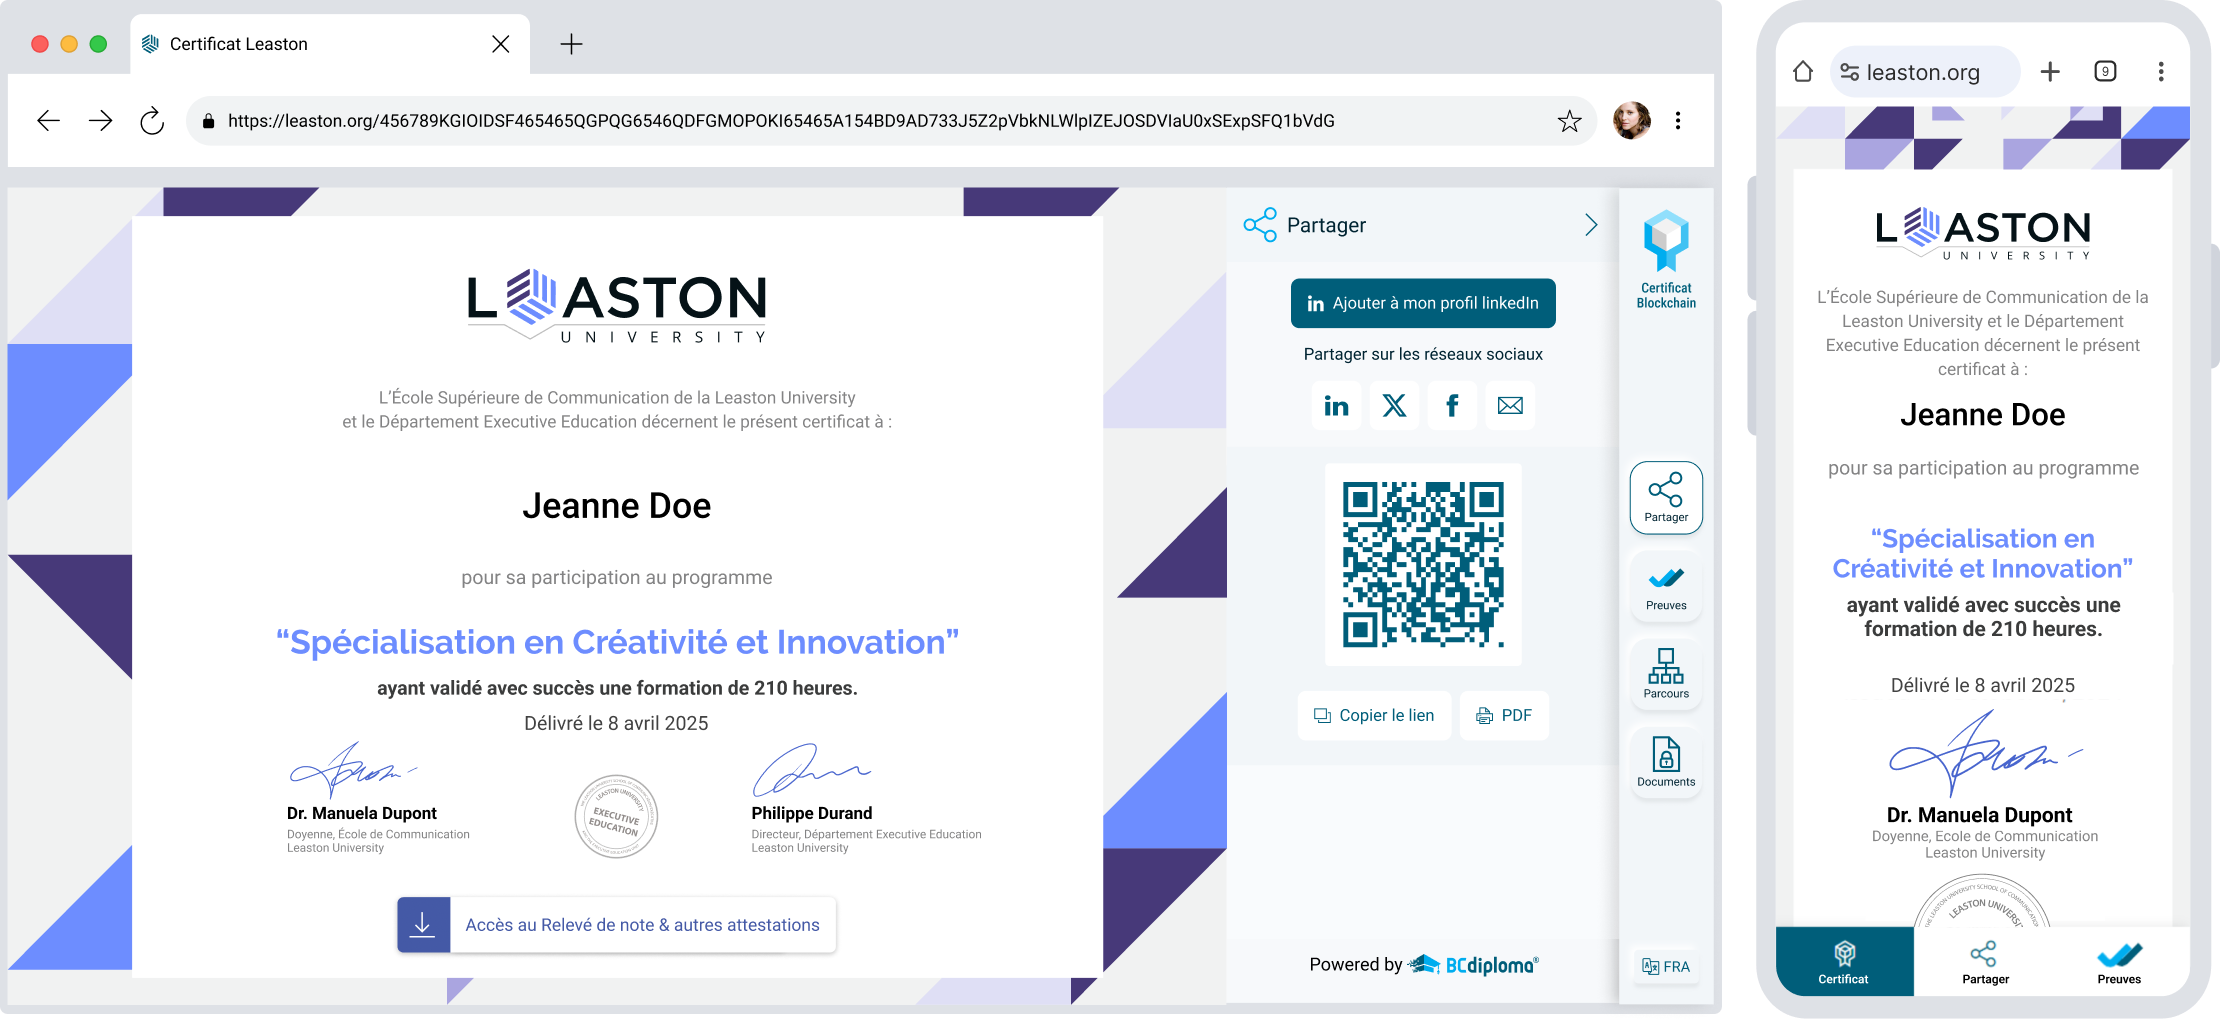
Task: Open desktop browser three-dot menu
Action: coord(1678,121)
